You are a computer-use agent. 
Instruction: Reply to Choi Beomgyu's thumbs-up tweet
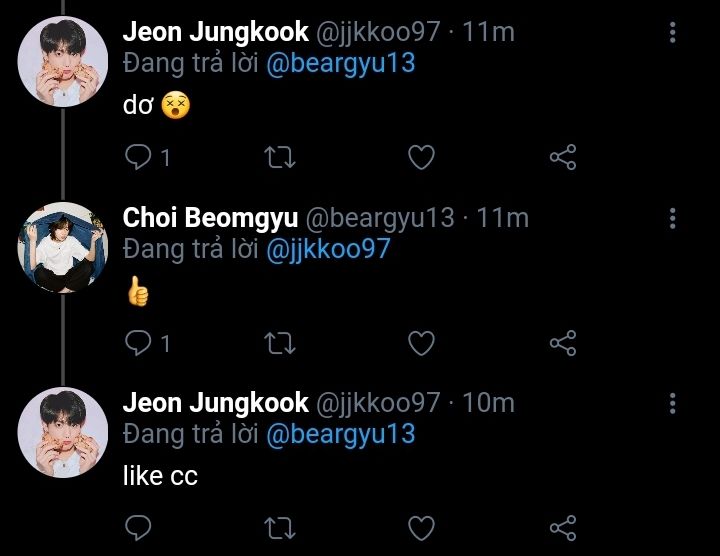(x=138, y=343)
